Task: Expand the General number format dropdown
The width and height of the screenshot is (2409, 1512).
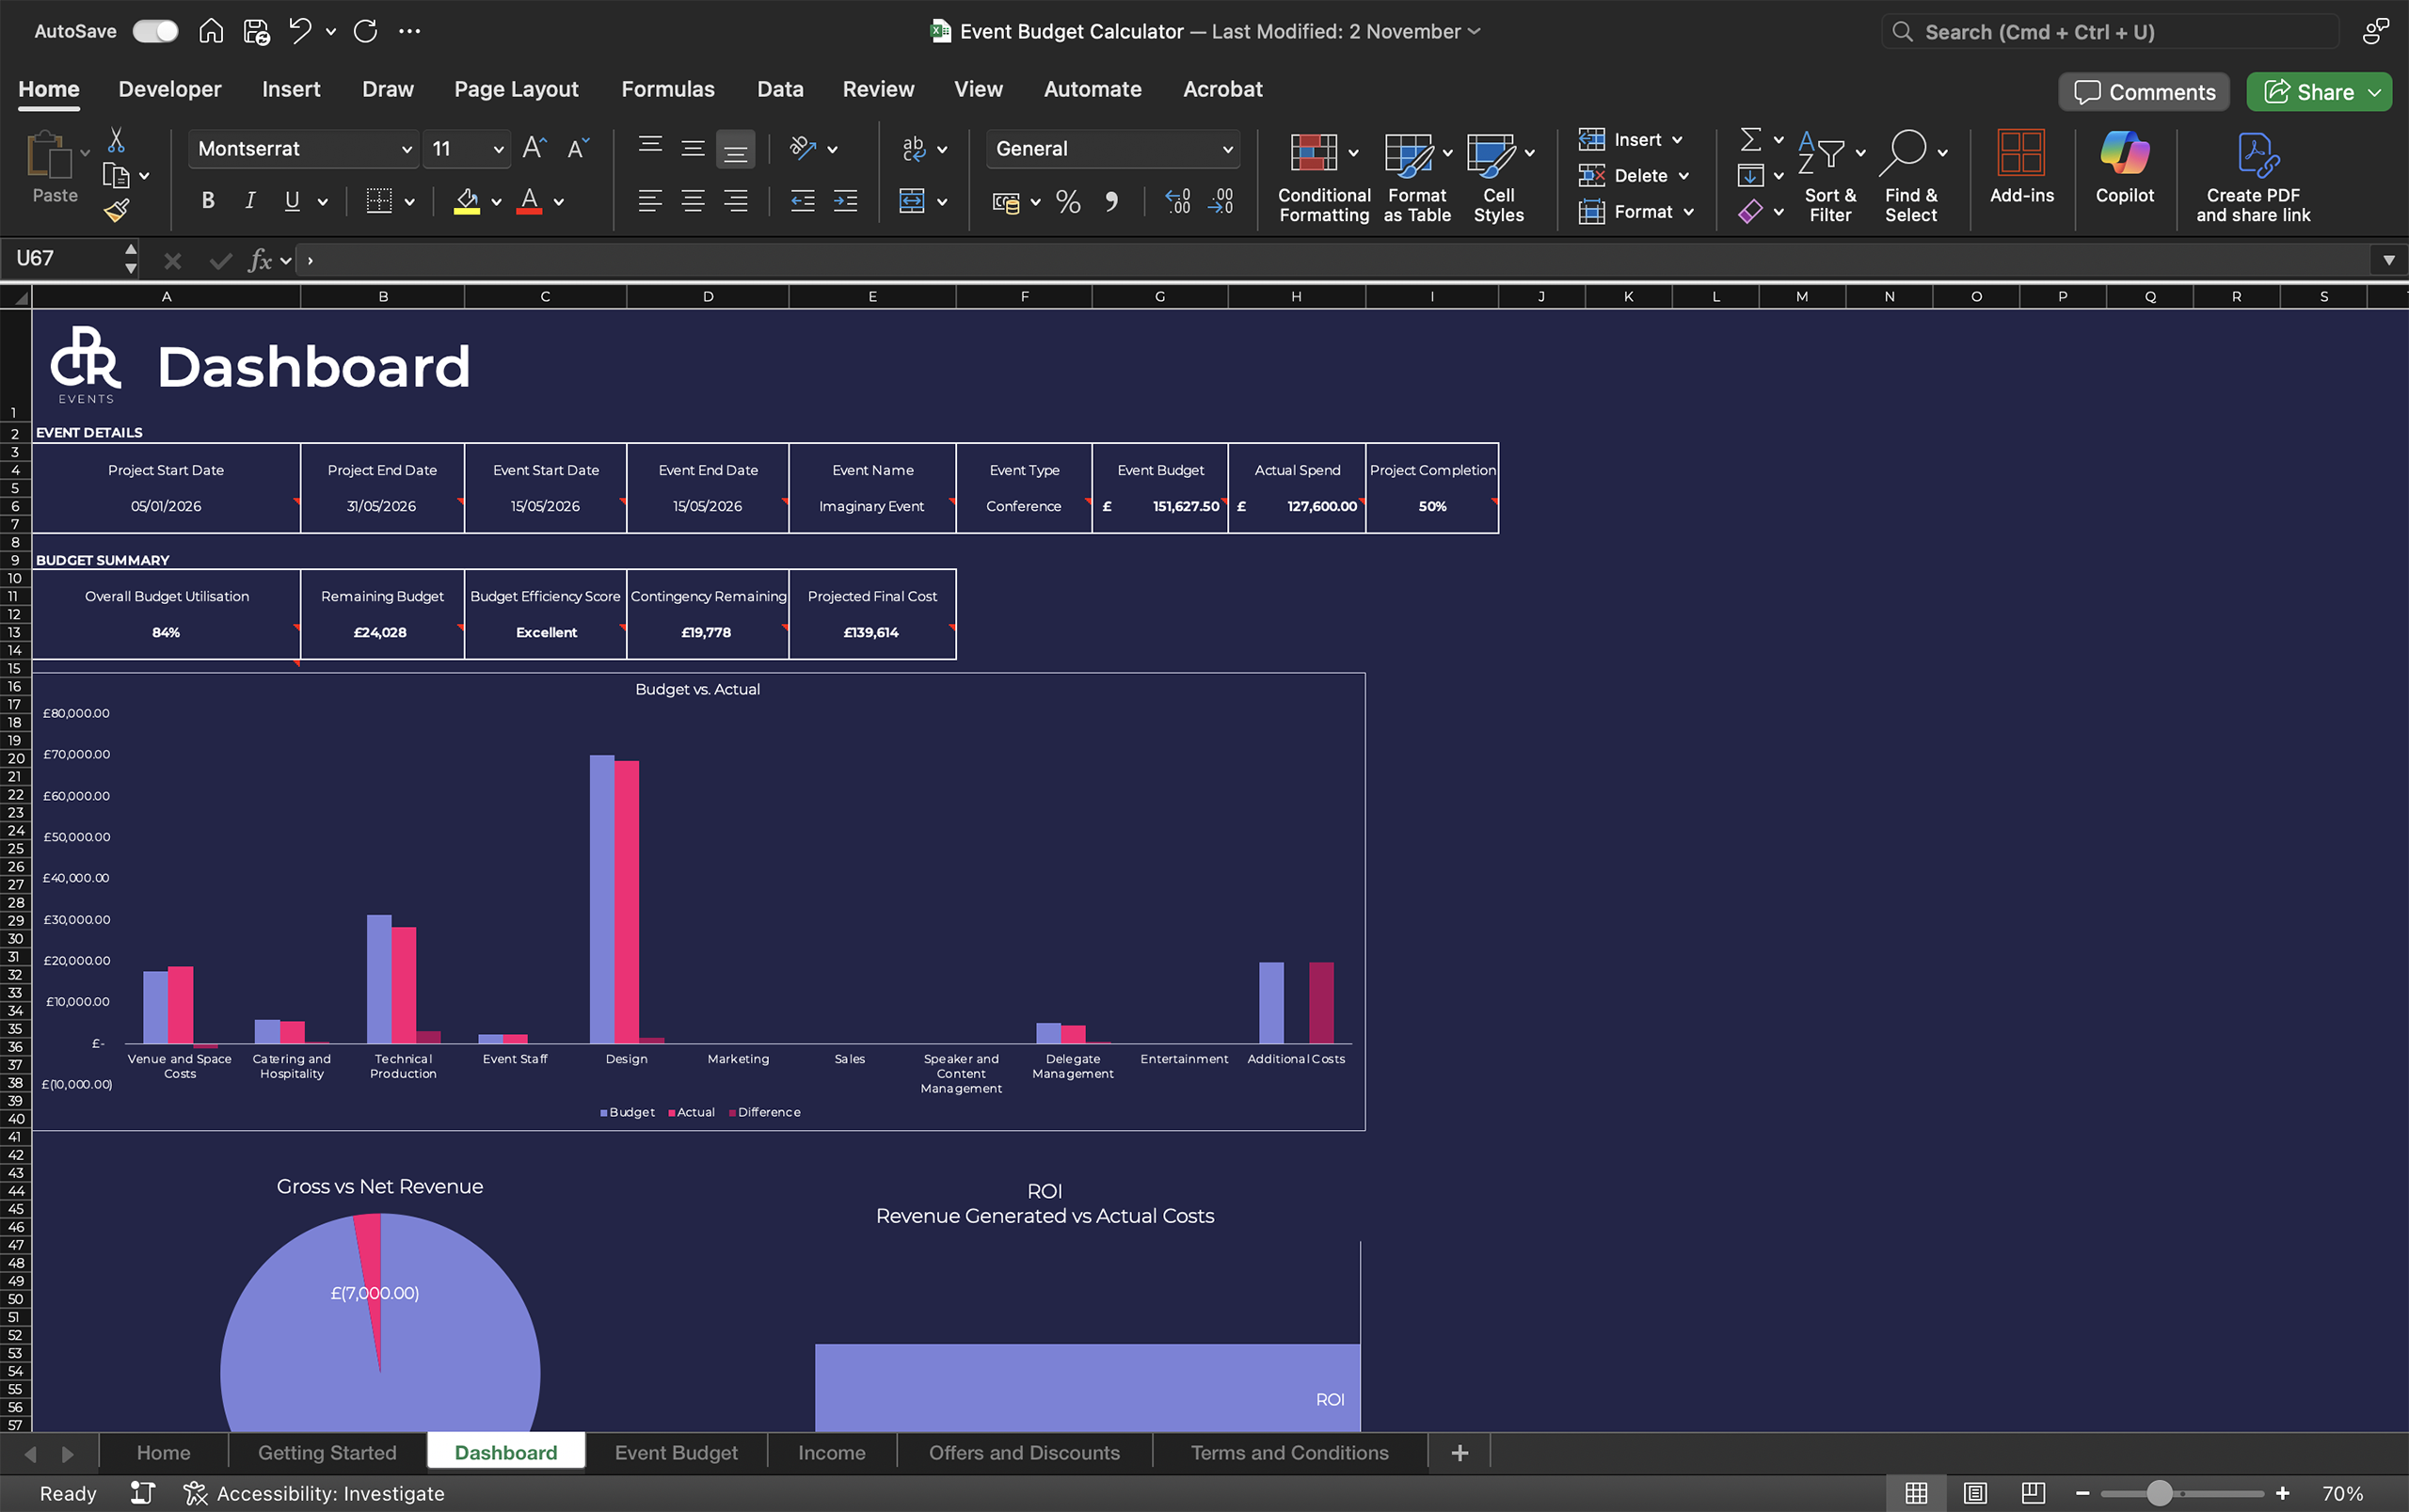Action: tap(1226, 149)
